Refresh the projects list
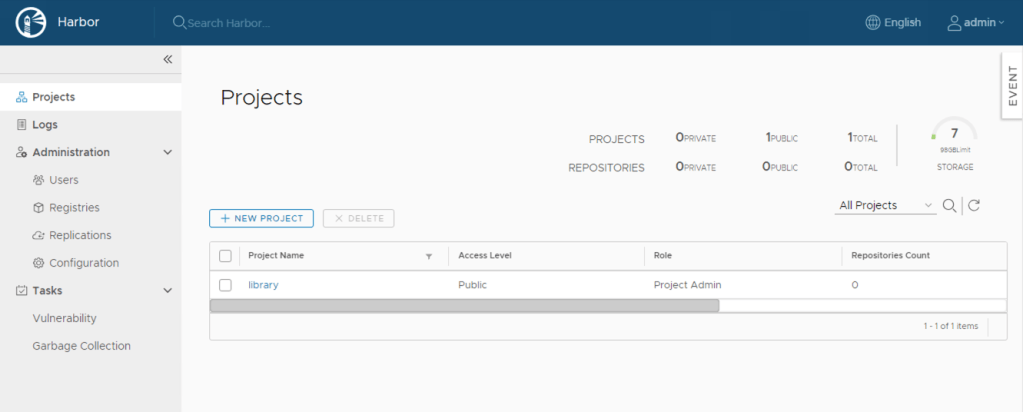The height and width of the screenshot is (412, 1023). 974,205
